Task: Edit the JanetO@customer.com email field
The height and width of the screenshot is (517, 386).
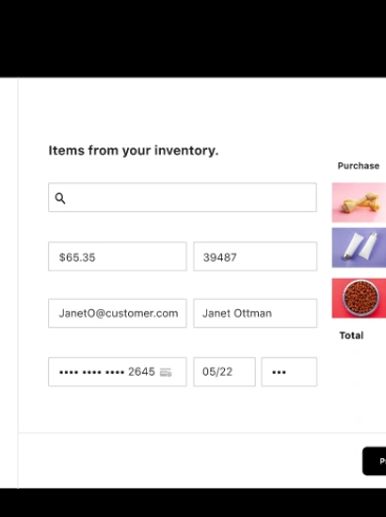Action: 117,313
